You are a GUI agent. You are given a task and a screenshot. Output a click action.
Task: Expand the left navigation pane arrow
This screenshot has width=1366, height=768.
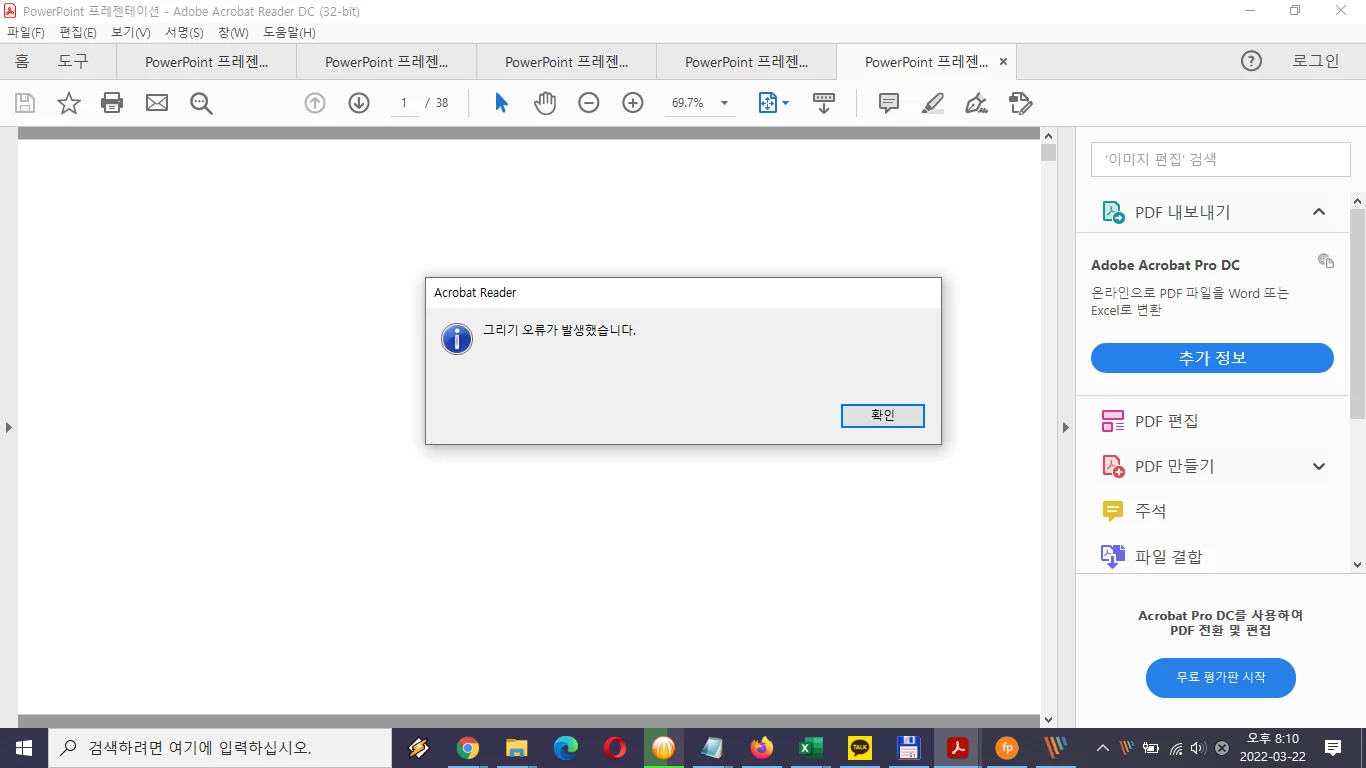tap(8, 427)
